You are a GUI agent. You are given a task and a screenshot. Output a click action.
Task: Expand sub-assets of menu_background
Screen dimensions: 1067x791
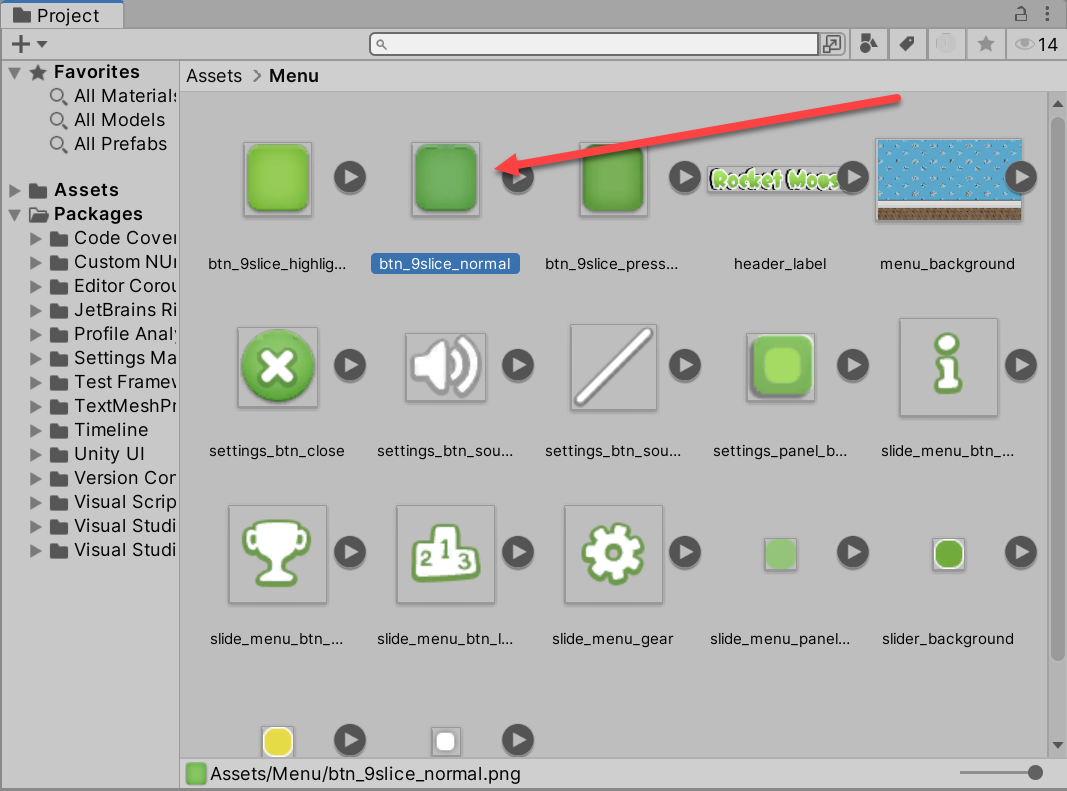tap(1021, 178)
